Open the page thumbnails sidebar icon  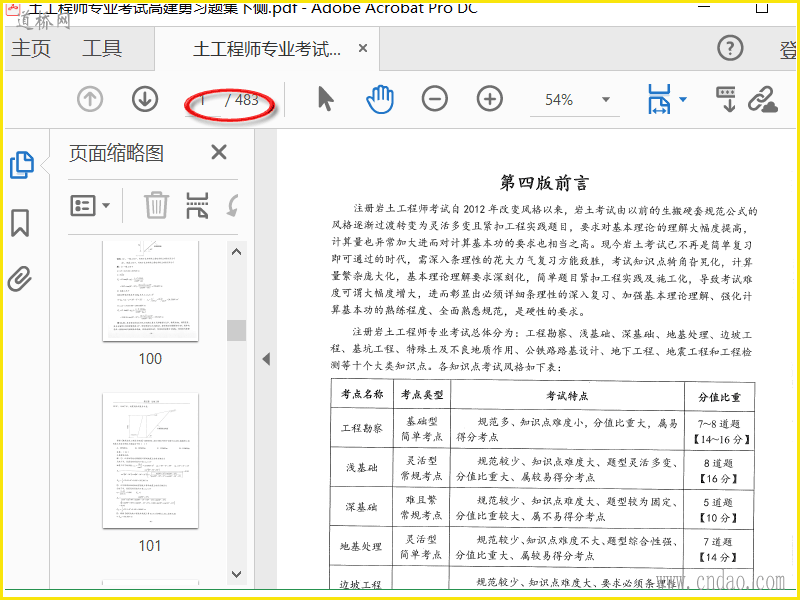pyautogui.click(x=22, y=165)
